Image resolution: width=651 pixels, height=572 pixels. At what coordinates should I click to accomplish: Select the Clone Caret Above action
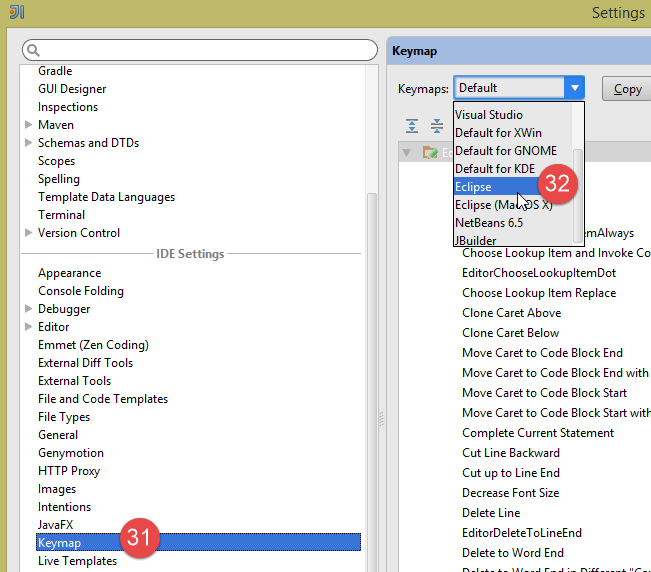[x=511, y=313]
